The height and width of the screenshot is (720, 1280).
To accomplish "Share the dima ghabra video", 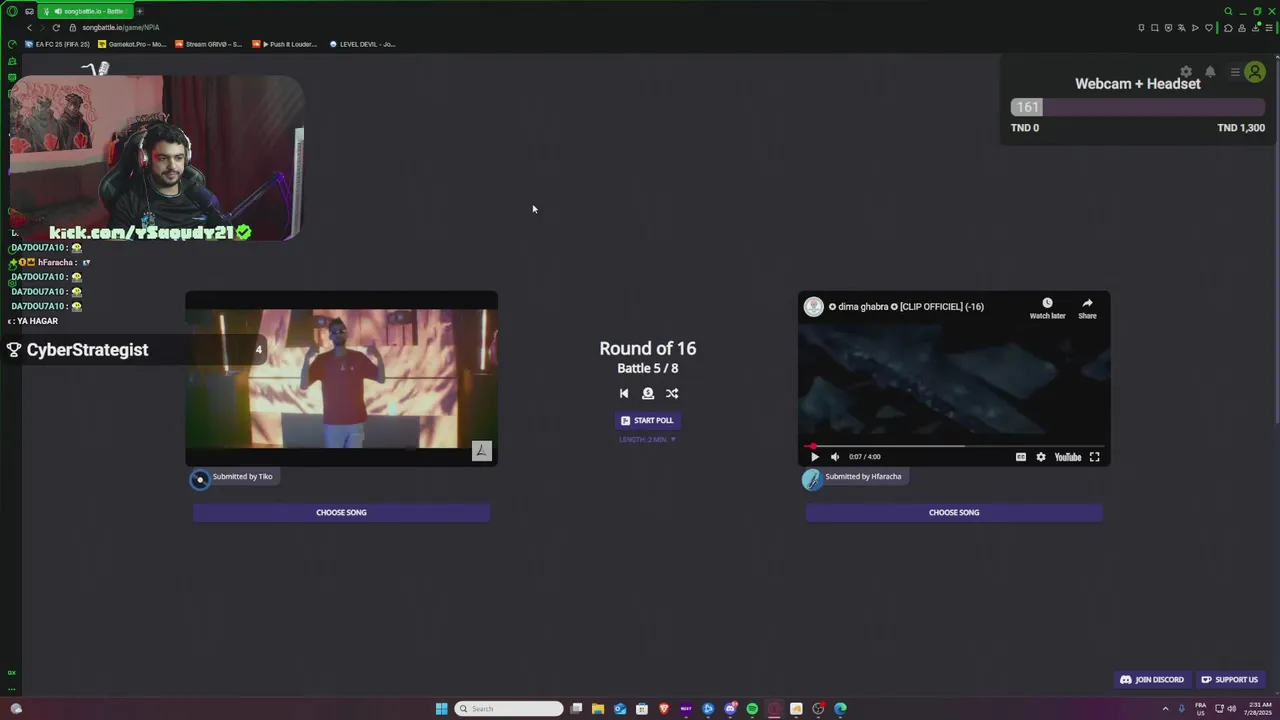I will [x=1087, y=307].
